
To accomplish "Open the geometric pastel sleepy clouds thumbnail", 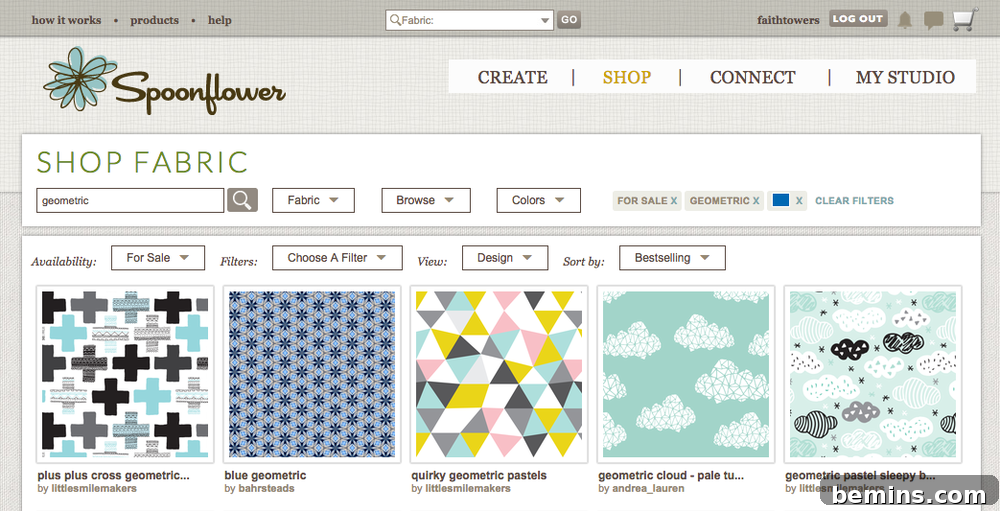I will click(872, 374).
